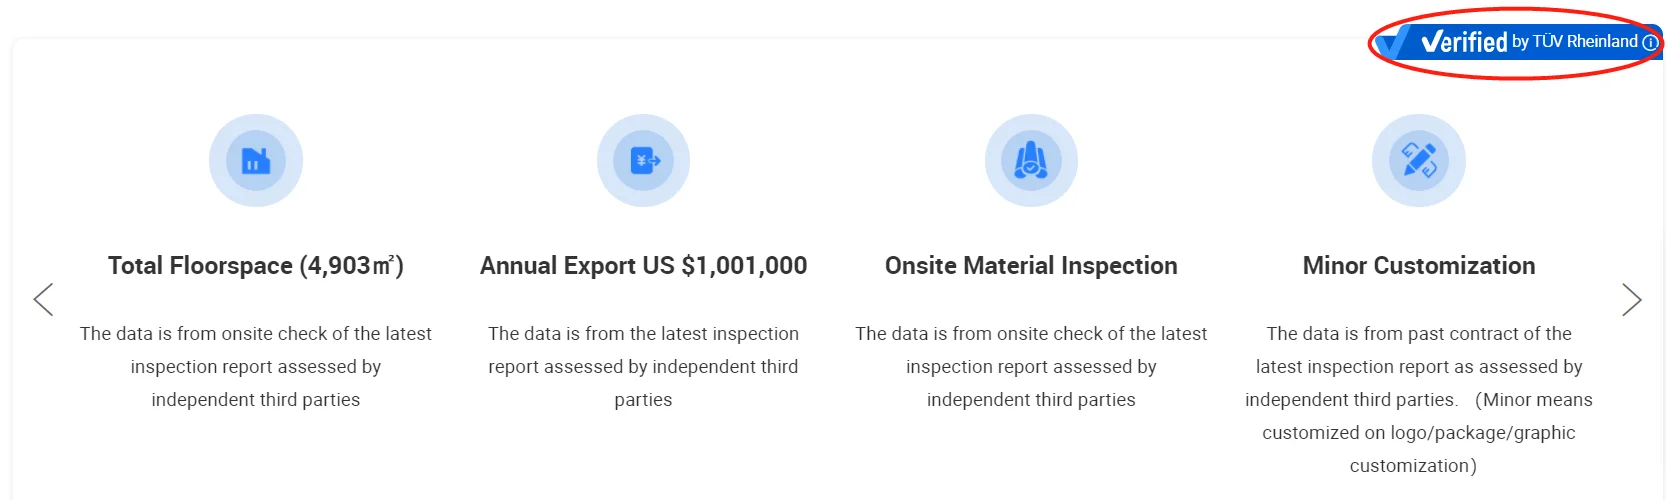Click the Annual Export currency icon
Image resolution: width=1666 pixels, height=500 pixels.
pos(644,161)
